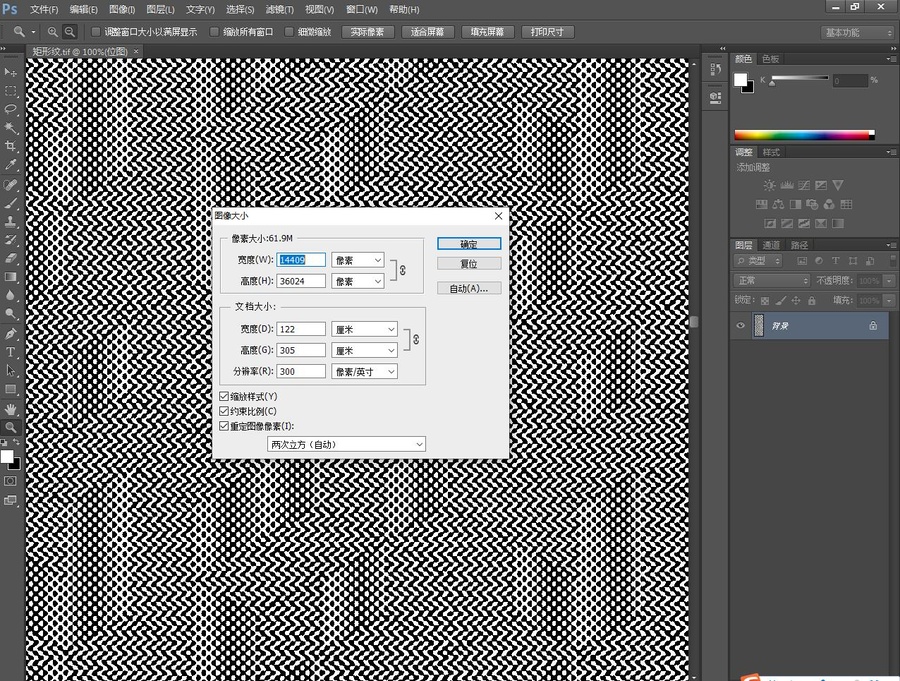Select the Crop tool
Screen dimensions: 900x681
[10, 146]
